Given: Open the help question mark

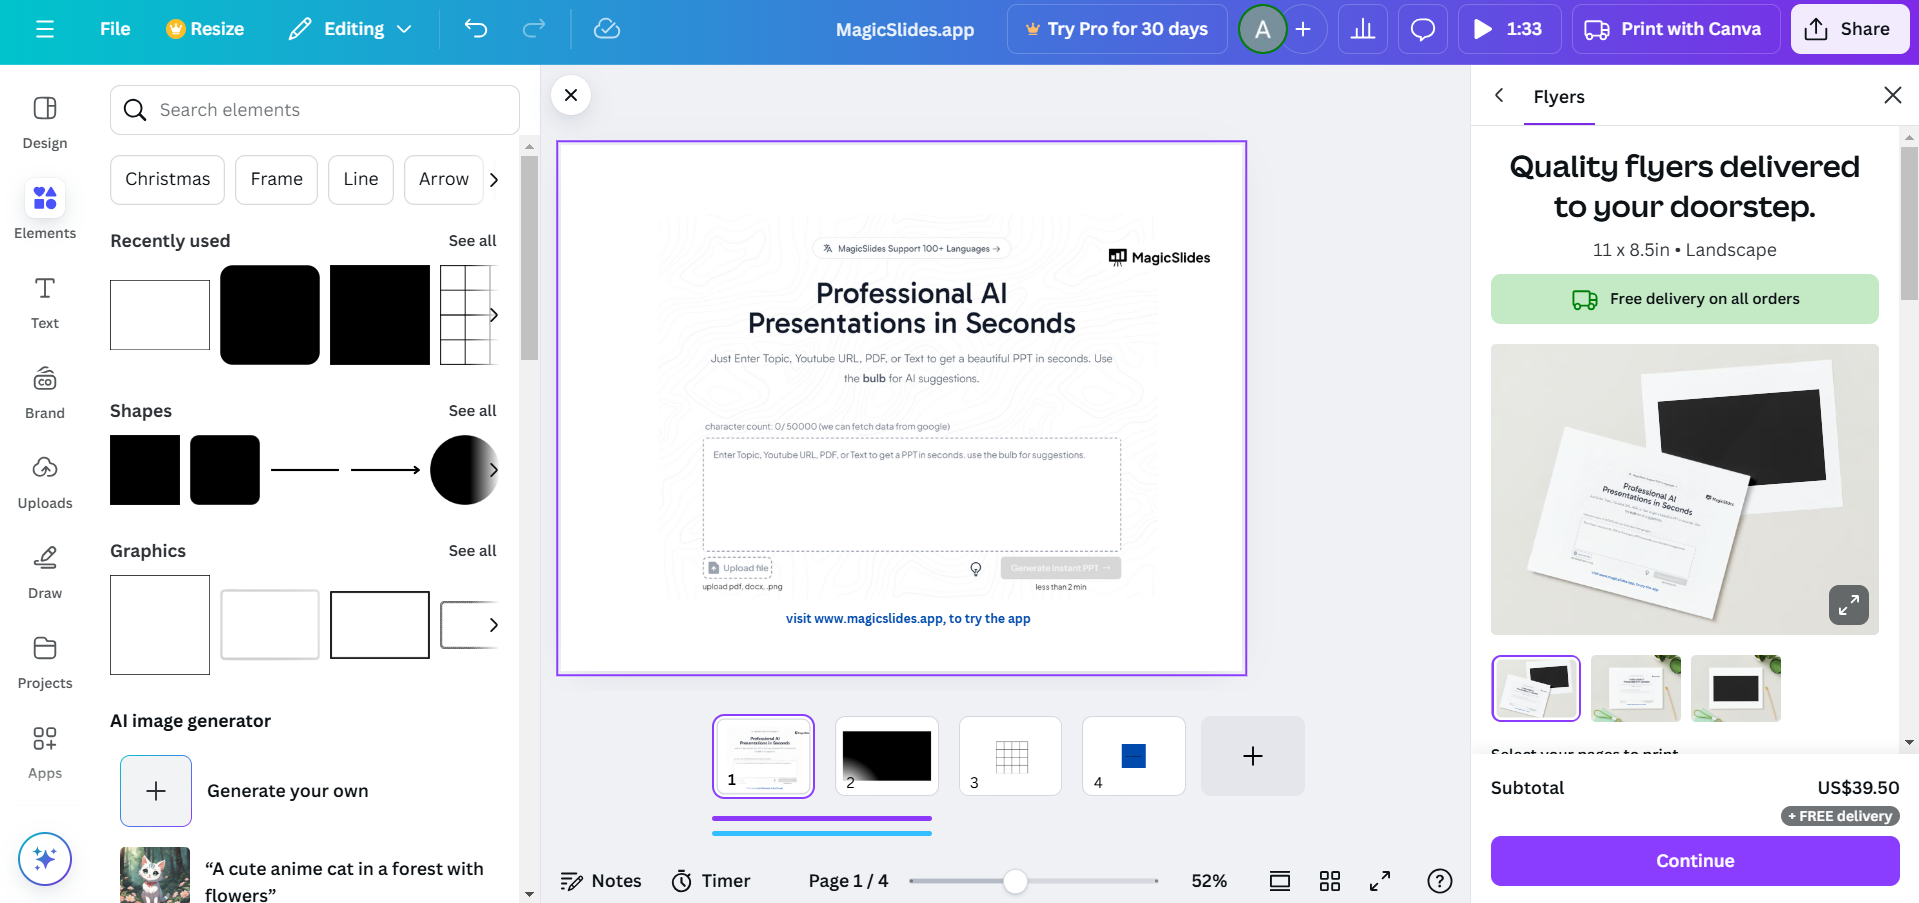Looking at the screenshot, I should click(1440, 881).
